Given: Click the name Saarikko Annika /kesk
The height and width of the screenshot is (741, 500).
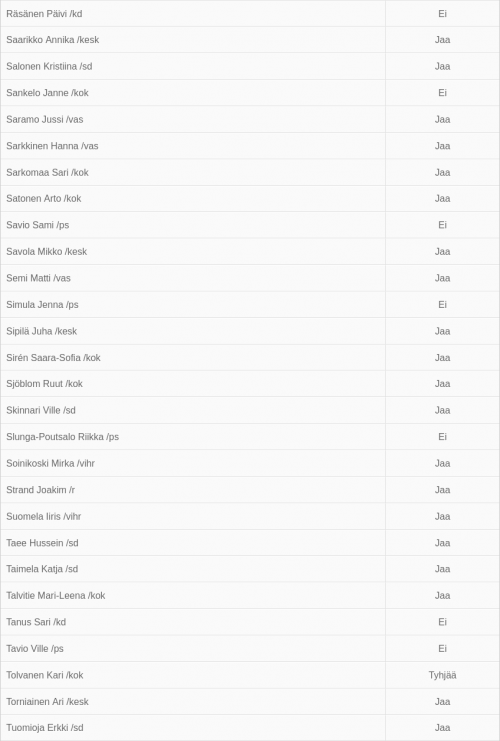Looking at the screenshot, I should pos(52,40).
